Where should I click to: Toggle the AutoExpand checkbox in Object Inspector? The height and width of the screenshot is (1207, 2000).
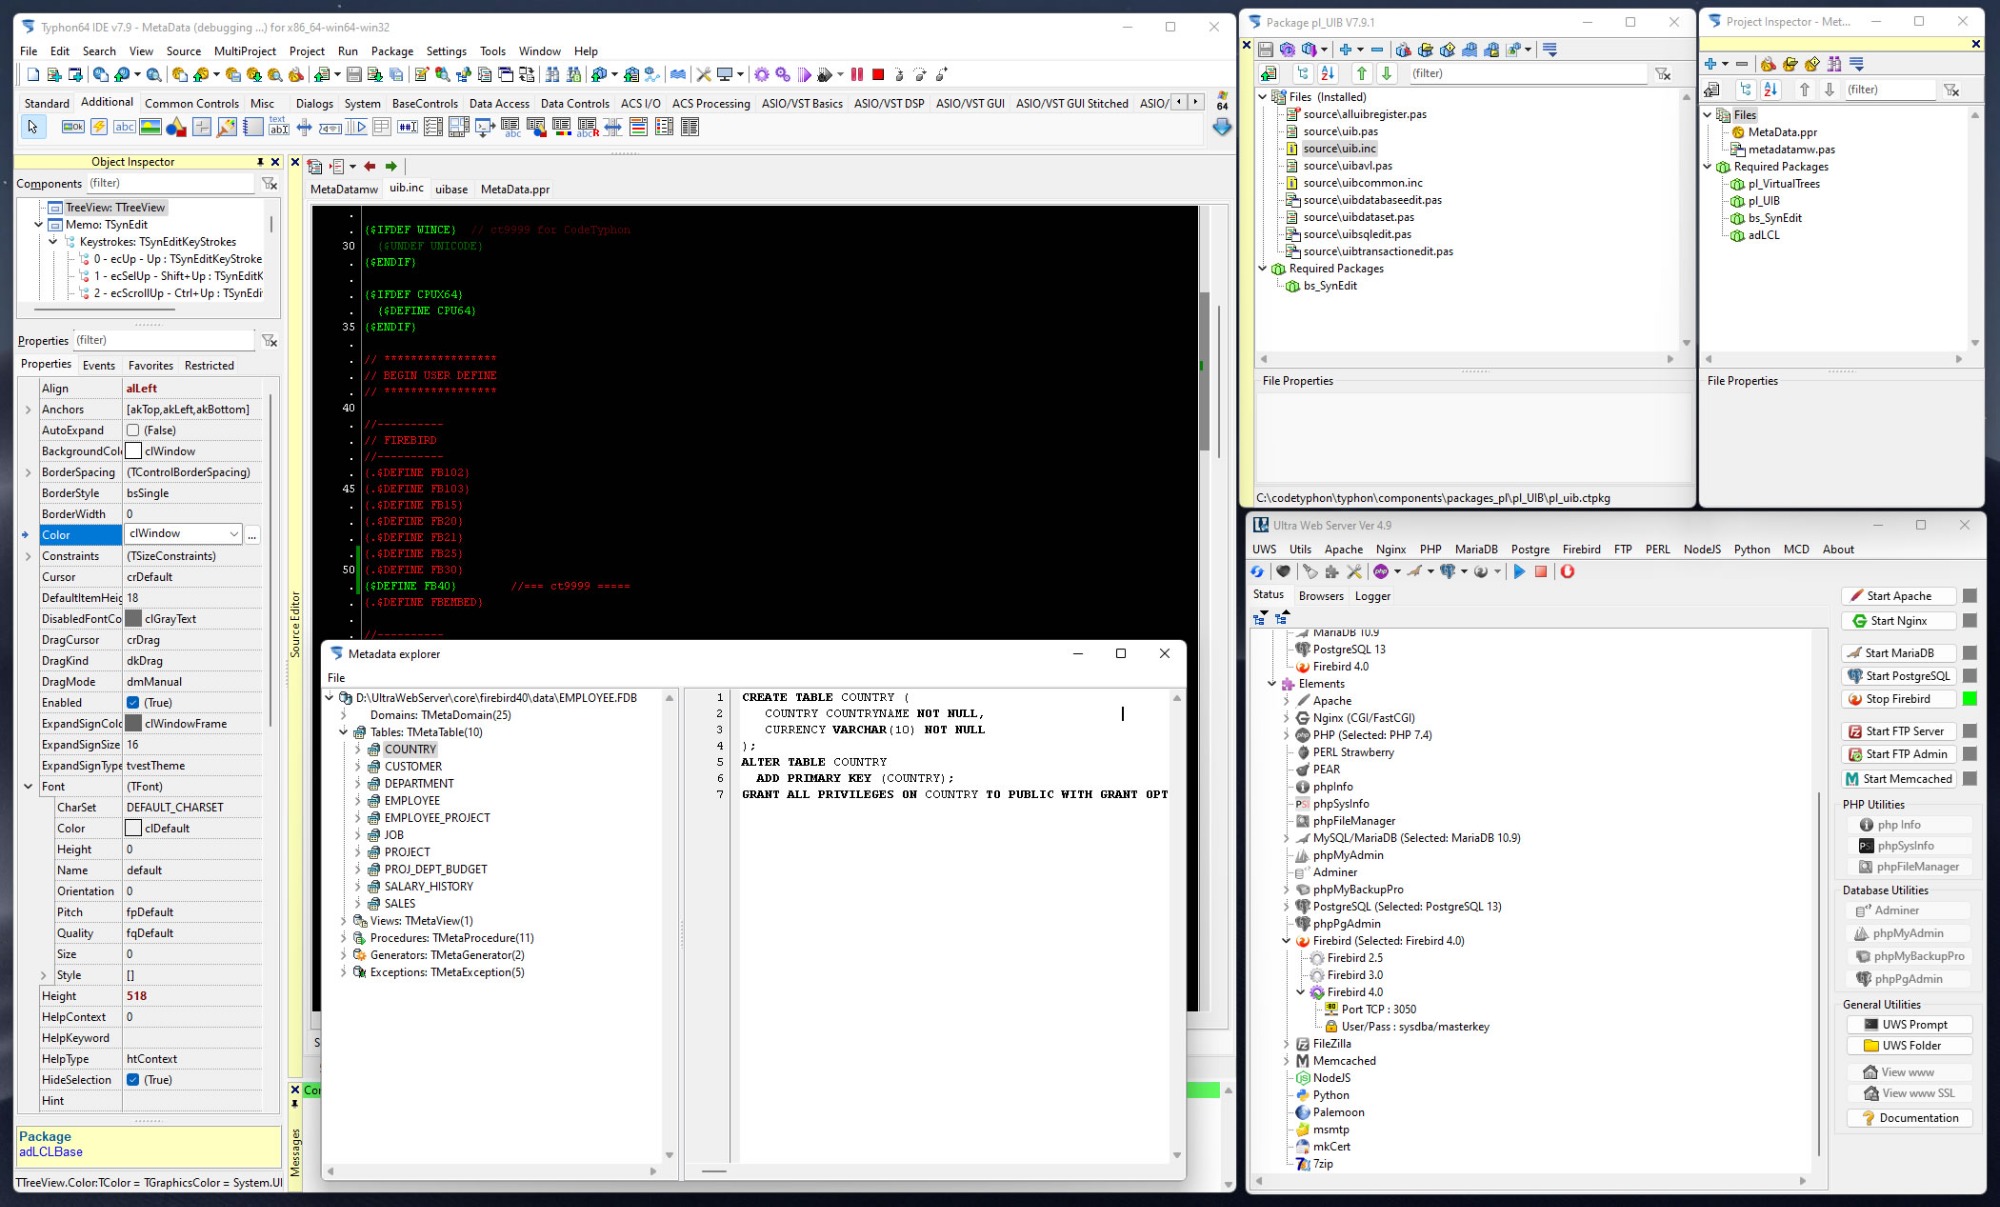point(133,431)
